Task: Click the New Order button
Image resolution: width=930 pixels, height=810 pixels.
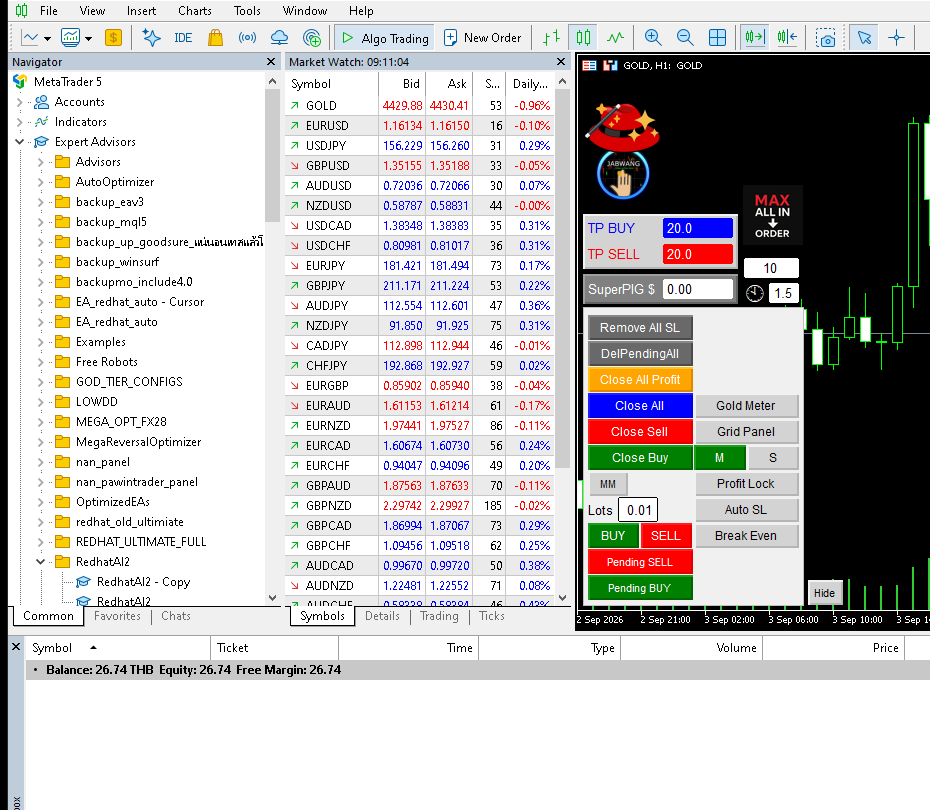Action: pos(482,38)
